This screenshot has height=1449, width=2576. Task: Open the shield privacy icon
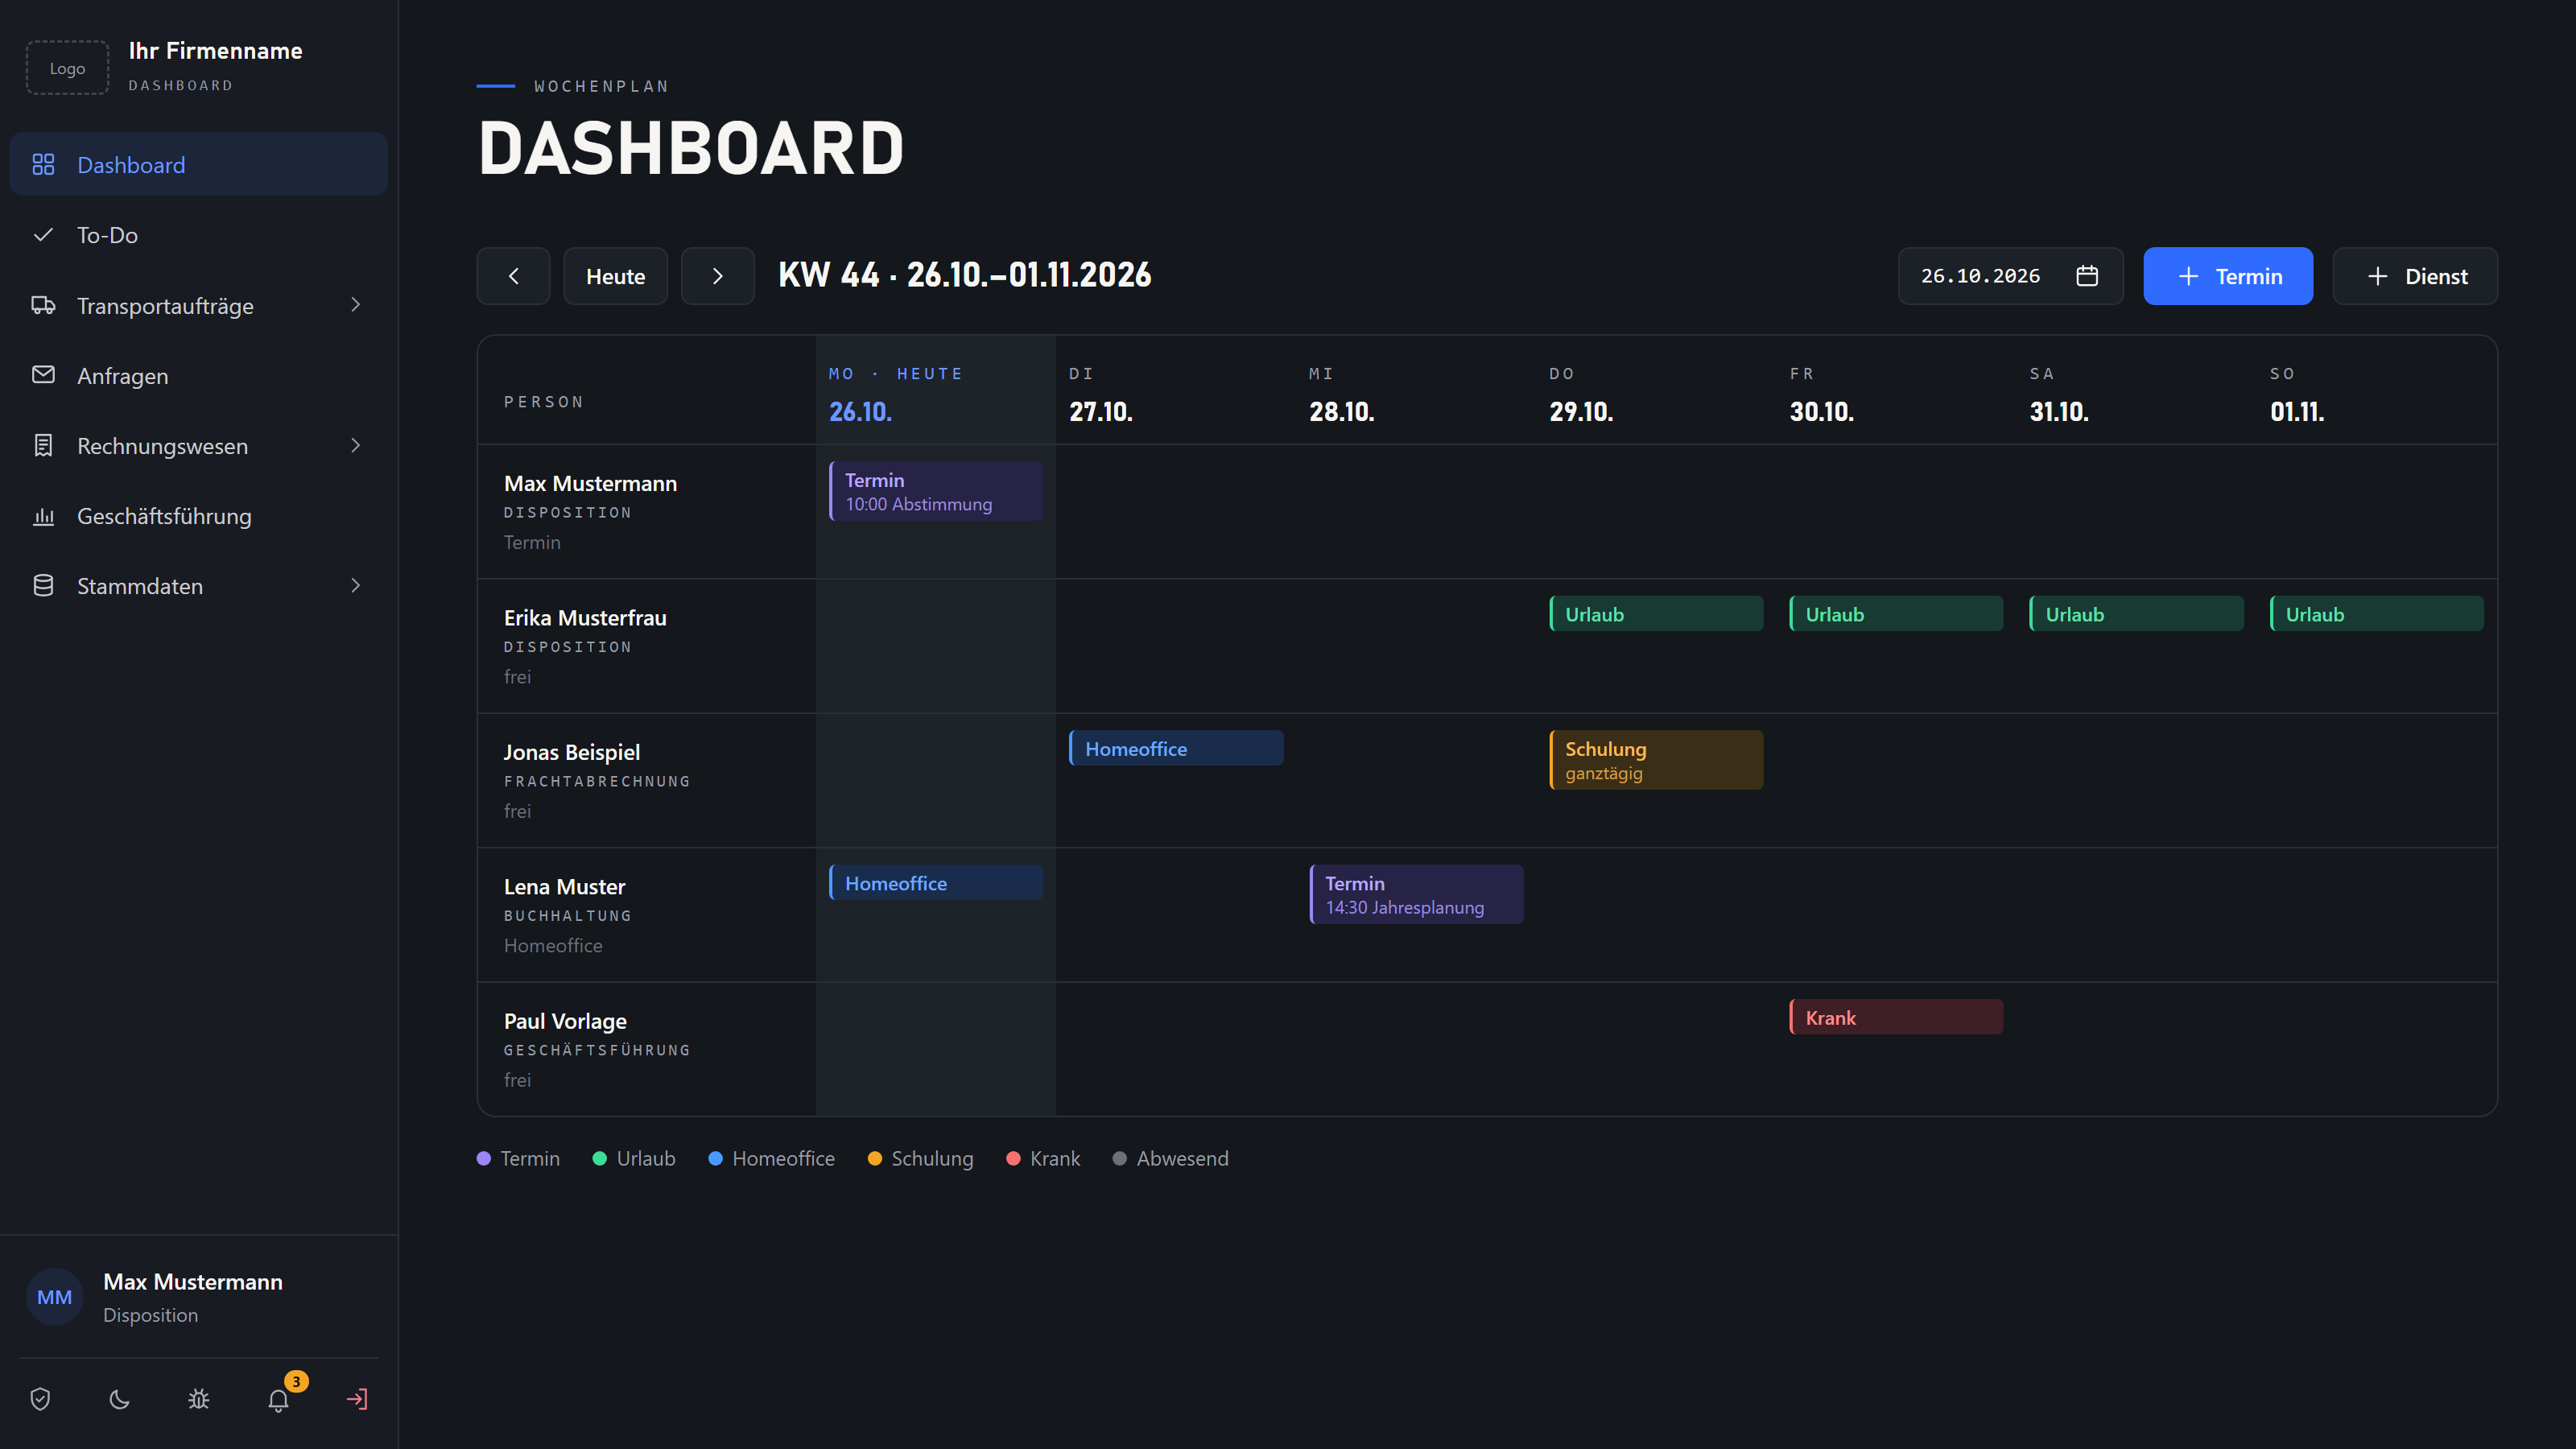40,1399
